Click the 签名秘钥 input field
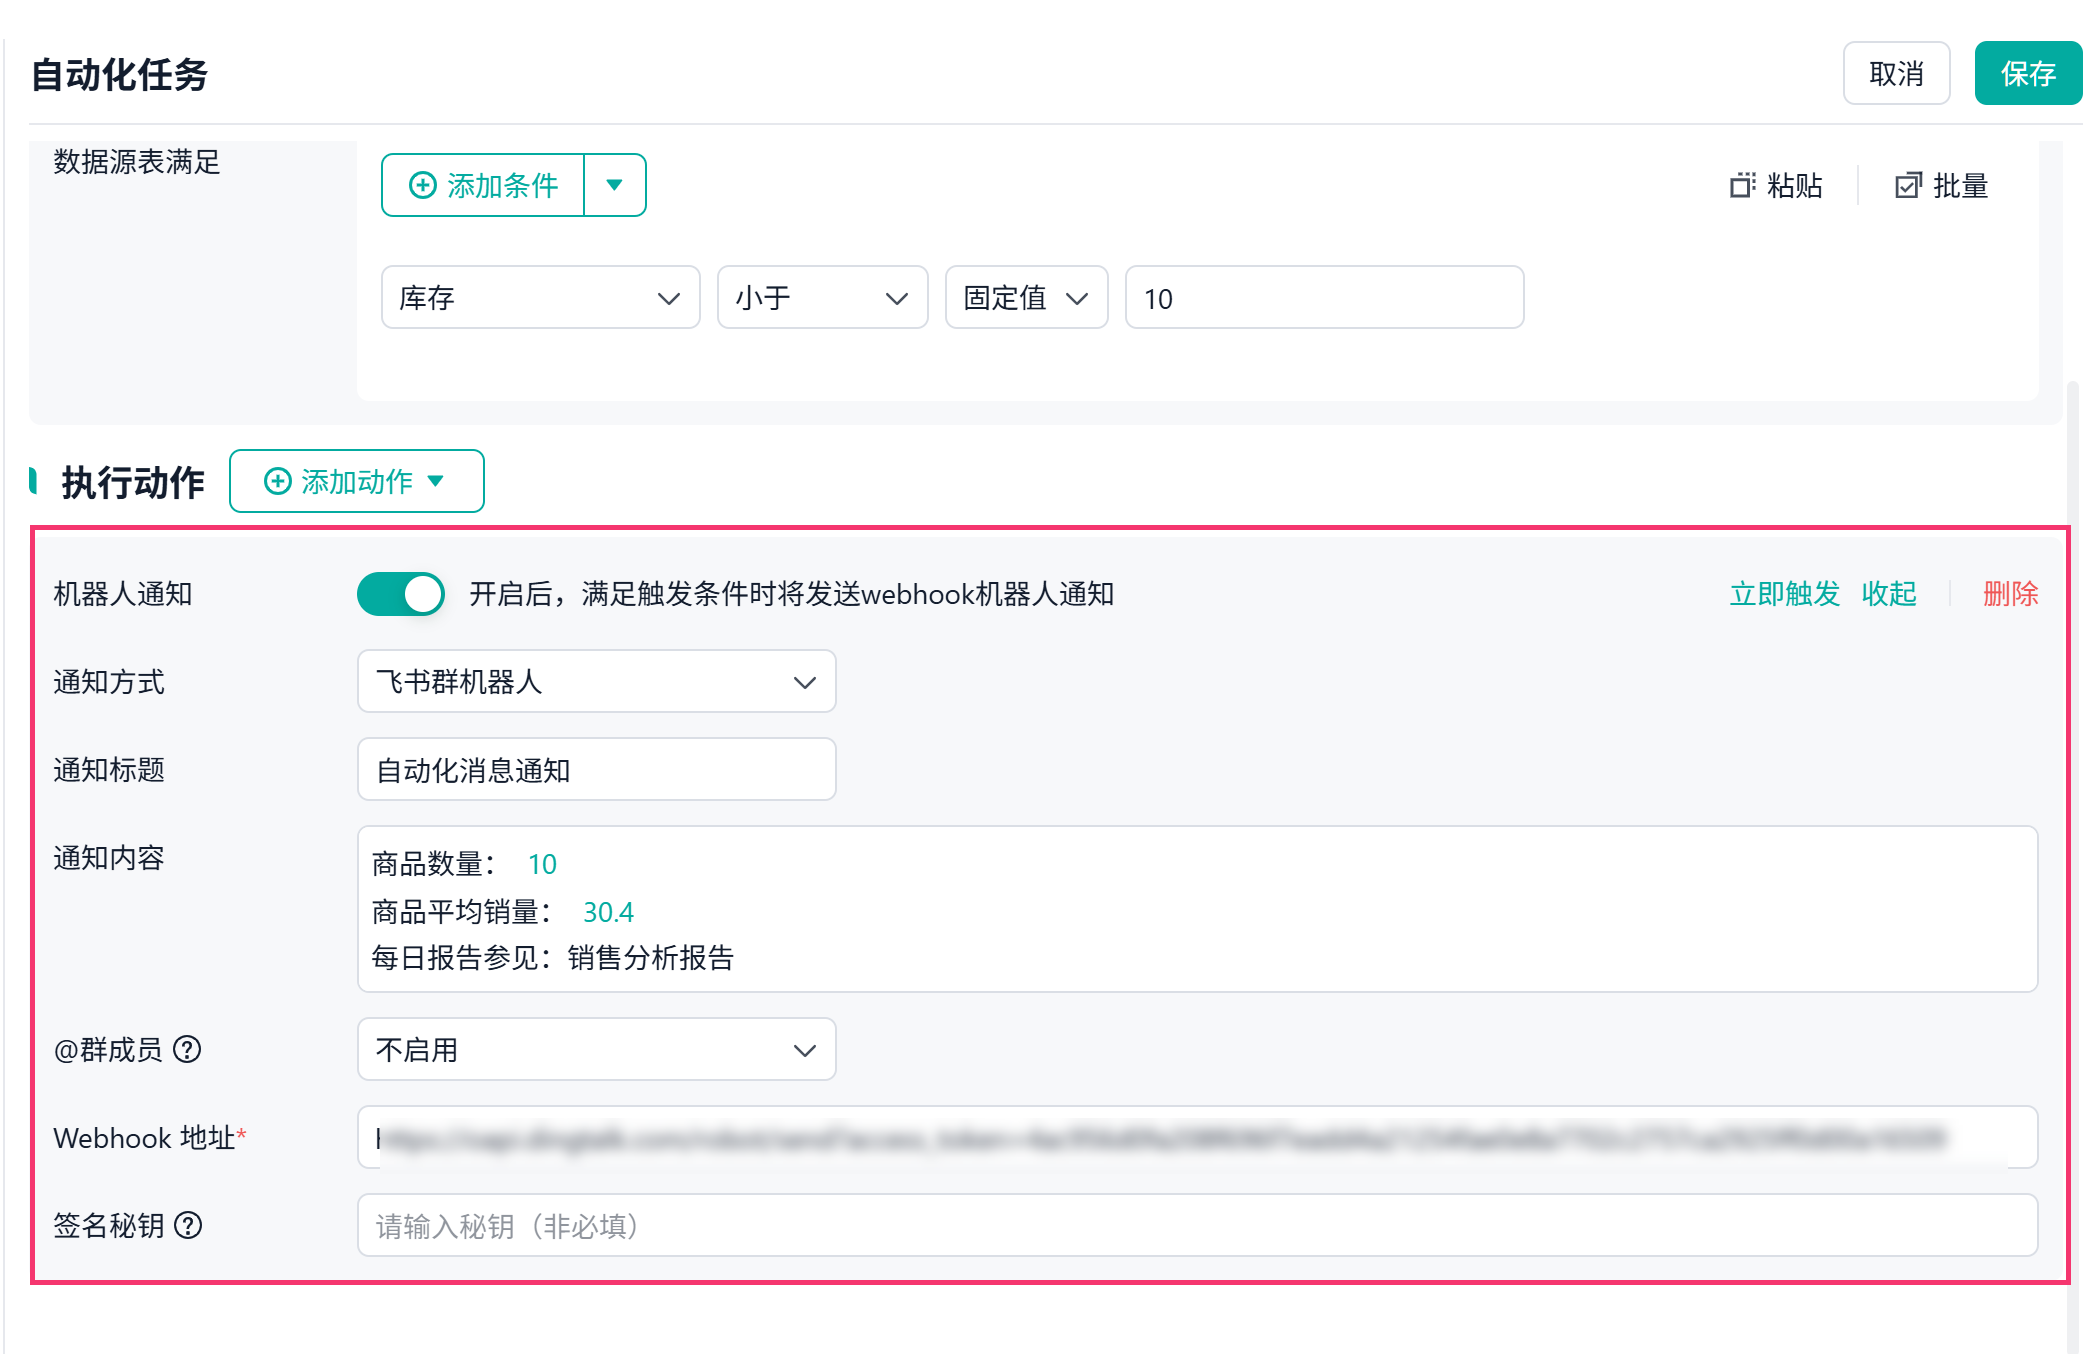Viewport: 2091px width, 1354px height. [1197, 1225]
